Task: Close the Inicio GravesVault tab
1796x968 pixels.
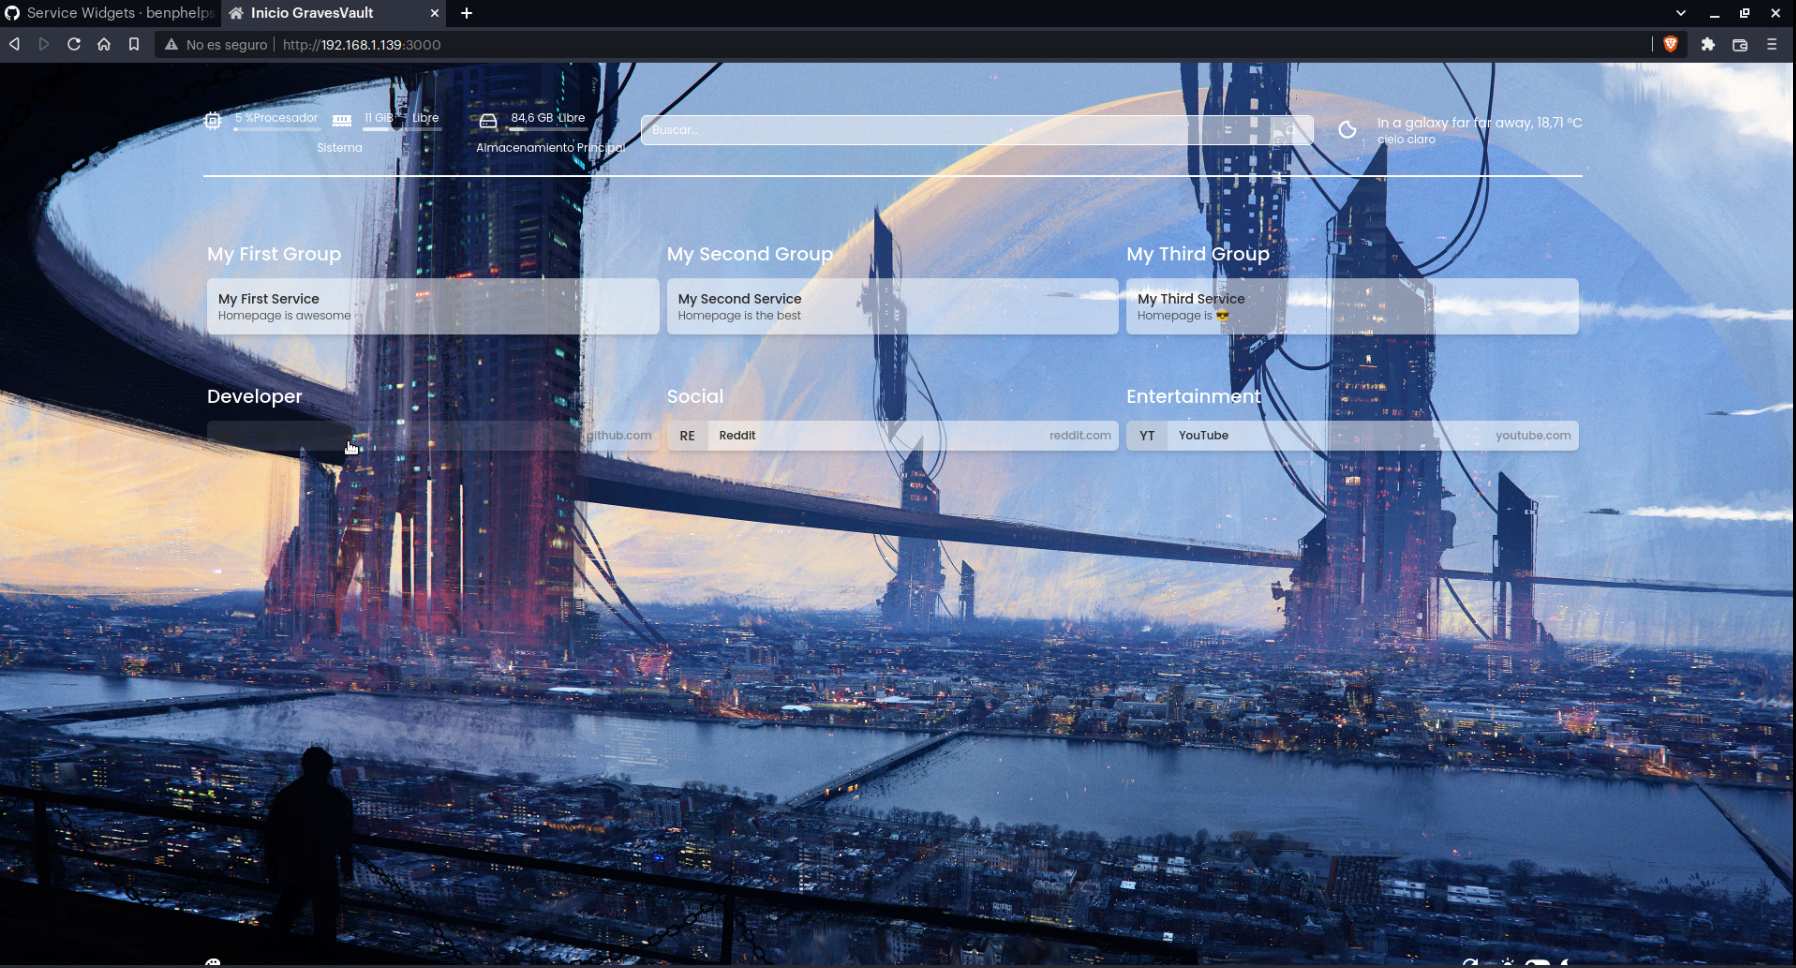Action: click(434, 13)
